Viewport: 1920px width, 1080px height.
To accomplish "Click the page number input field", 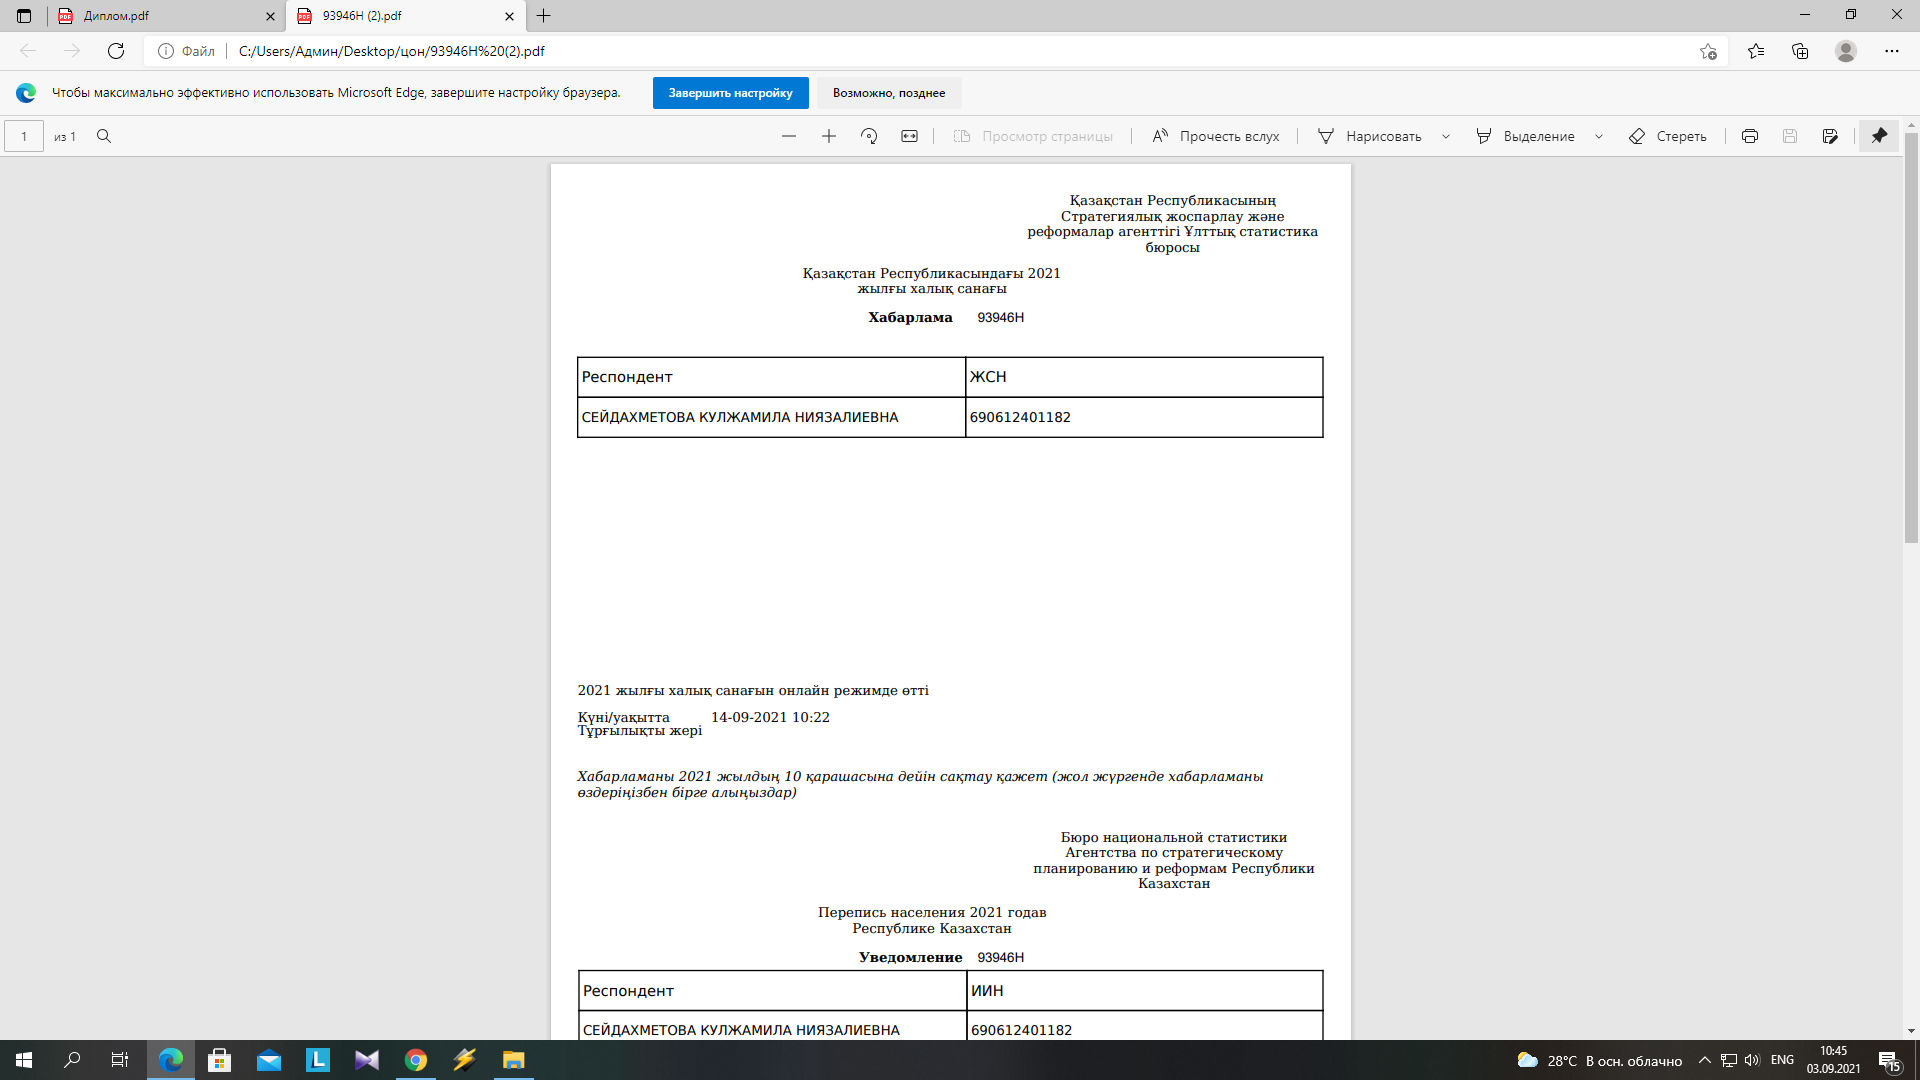I will point(24,136).
